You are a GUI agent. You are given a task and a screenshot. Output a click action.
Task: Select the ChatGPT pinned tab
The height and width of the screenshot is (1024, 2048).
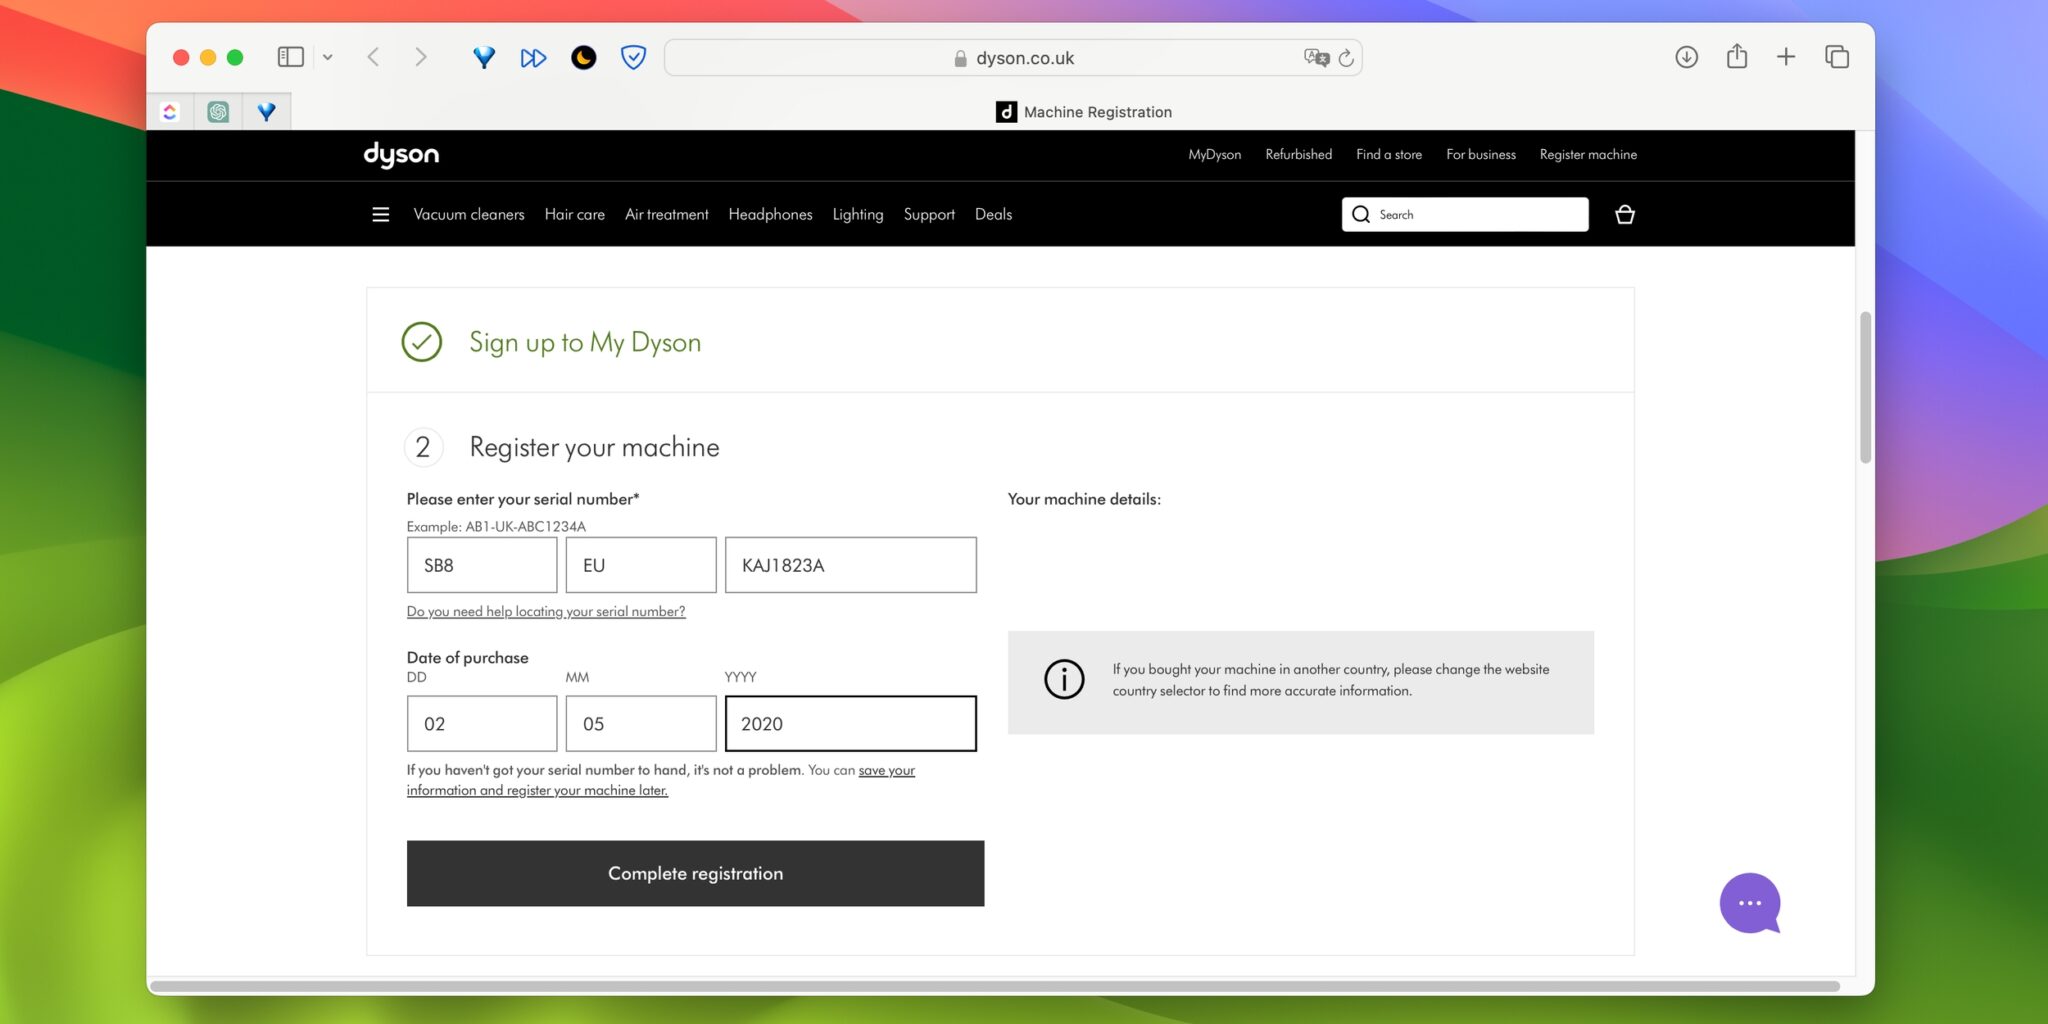coord(218,112)
